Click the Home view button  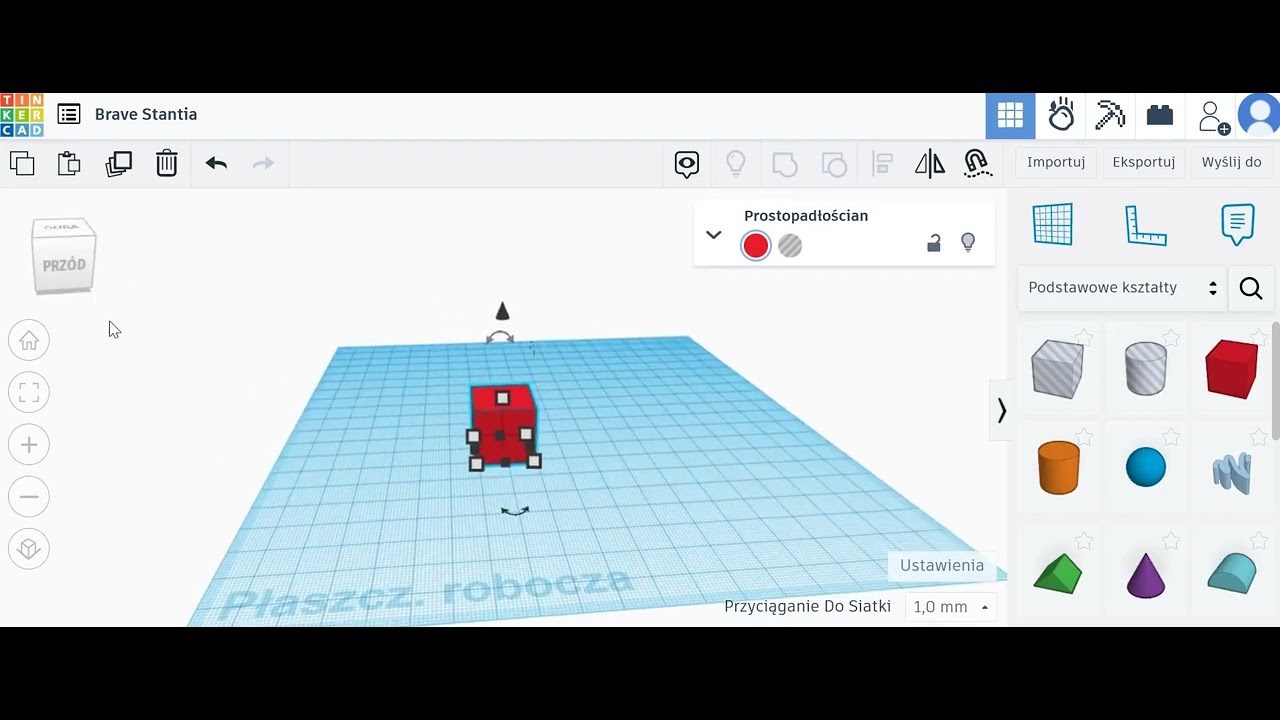point(29,341)
